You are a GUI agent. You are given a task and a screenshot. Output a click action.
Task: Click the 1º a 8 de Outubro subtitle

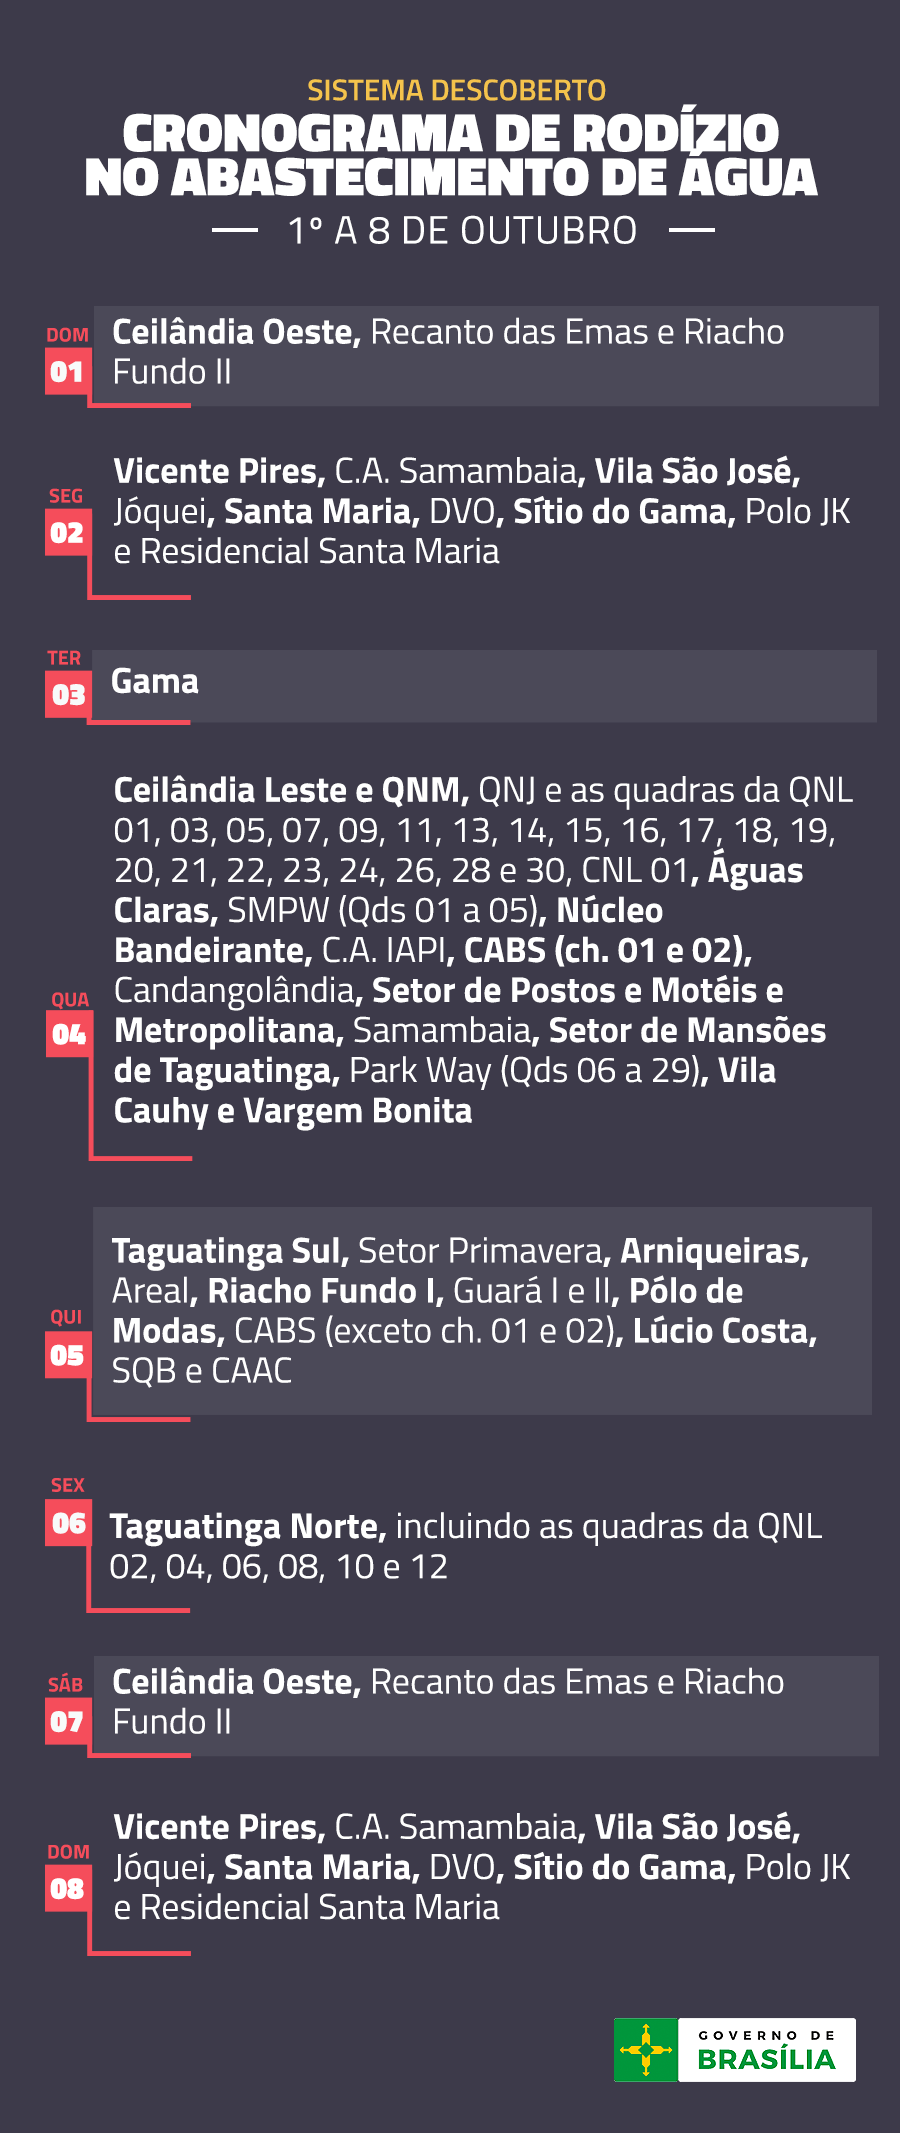(x=462, y=231)
